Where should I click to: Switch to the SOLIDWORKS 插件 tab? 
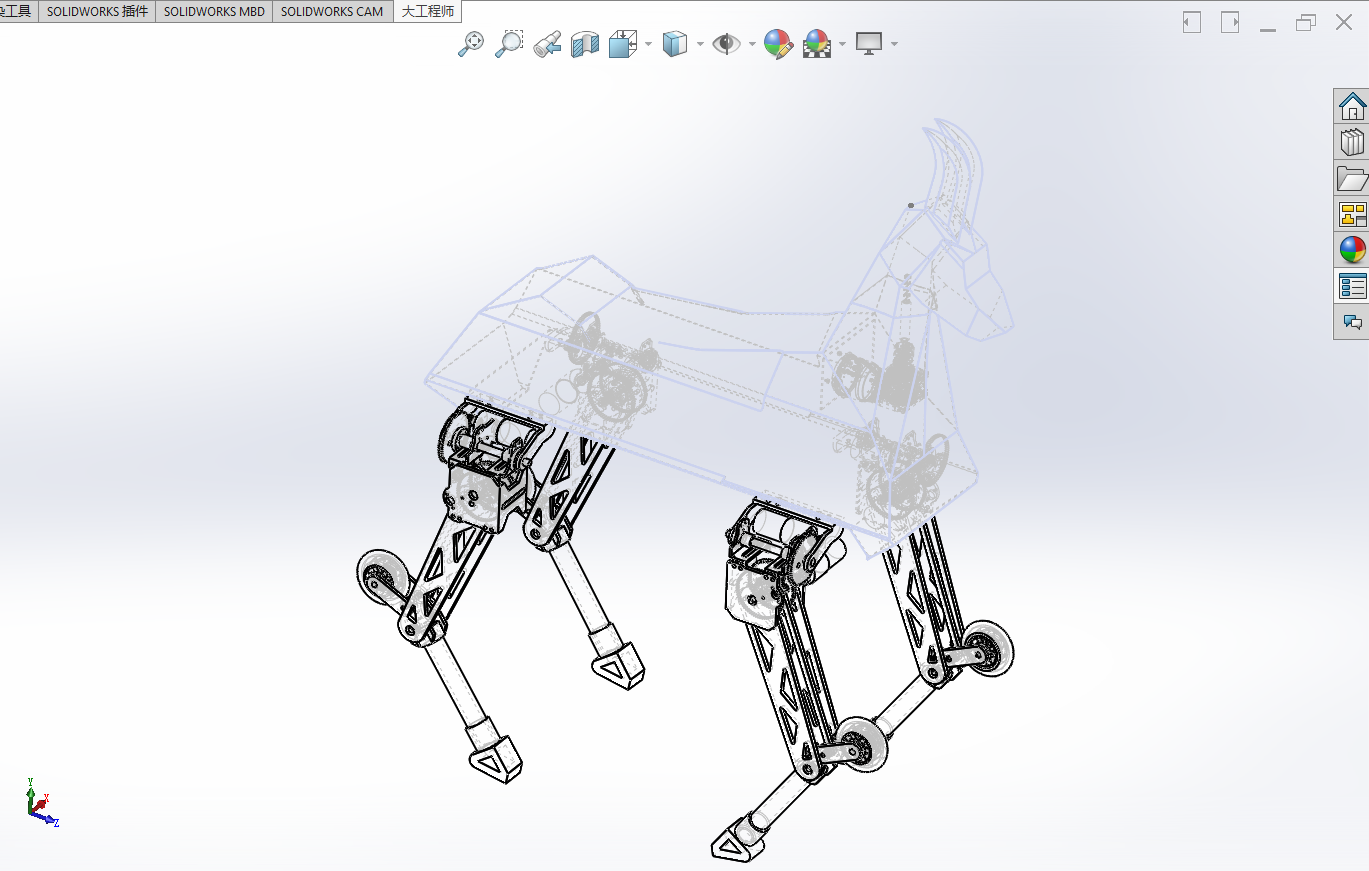tap(97, 11)
